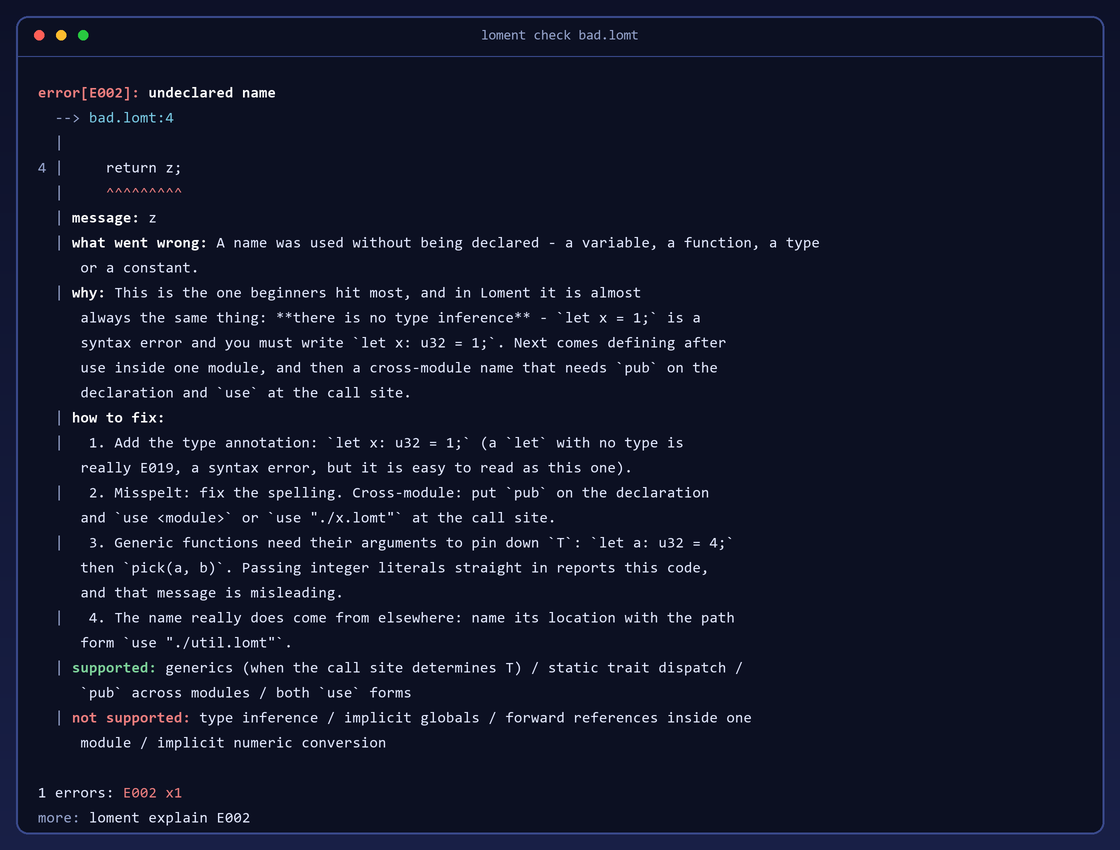Image resolution: width=1120 pixels, height=850 pixels.
Task: Click the line 'form `use "./util.lomt"`.'
Action: (186, 643)
